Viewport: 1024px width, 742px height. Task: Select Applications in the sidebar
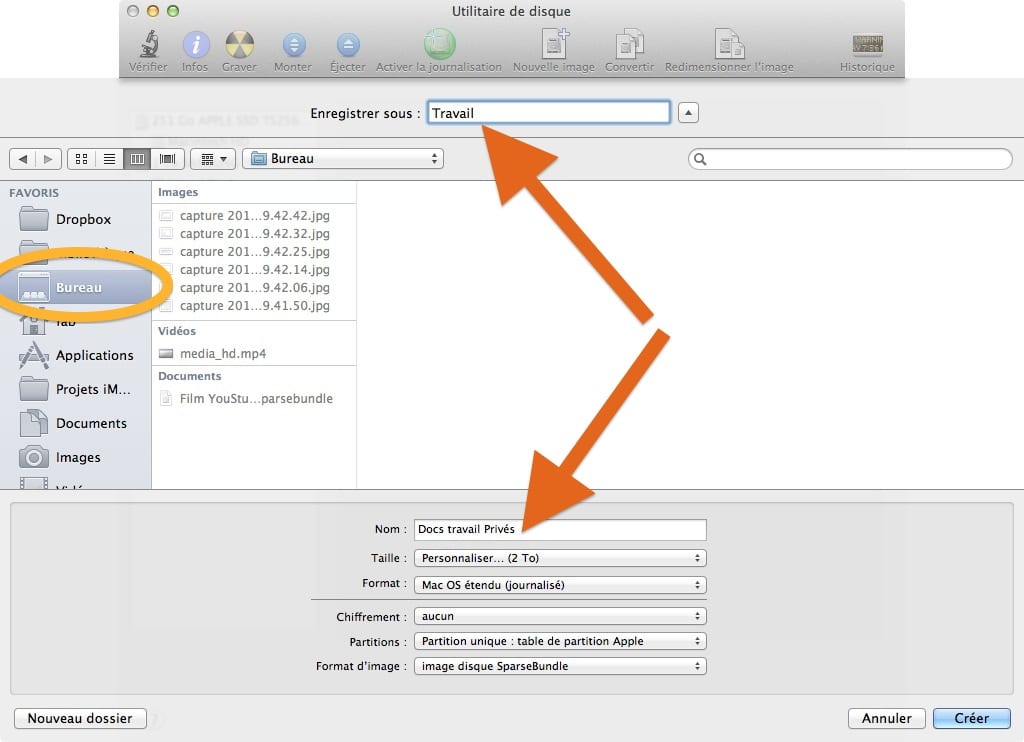coord(75,355)
